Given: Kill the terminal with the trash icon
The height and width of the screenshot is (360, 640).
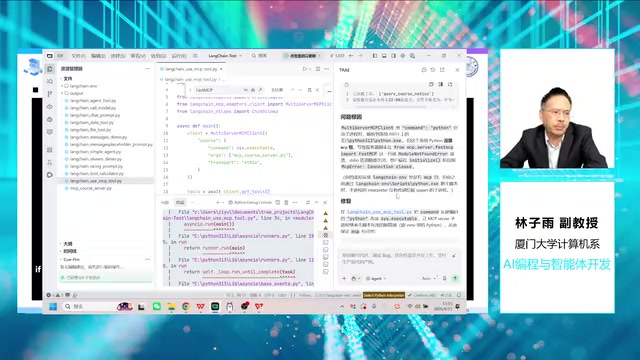Looking at the screenshot, I should pyautogui.click(x=286, y=202).
